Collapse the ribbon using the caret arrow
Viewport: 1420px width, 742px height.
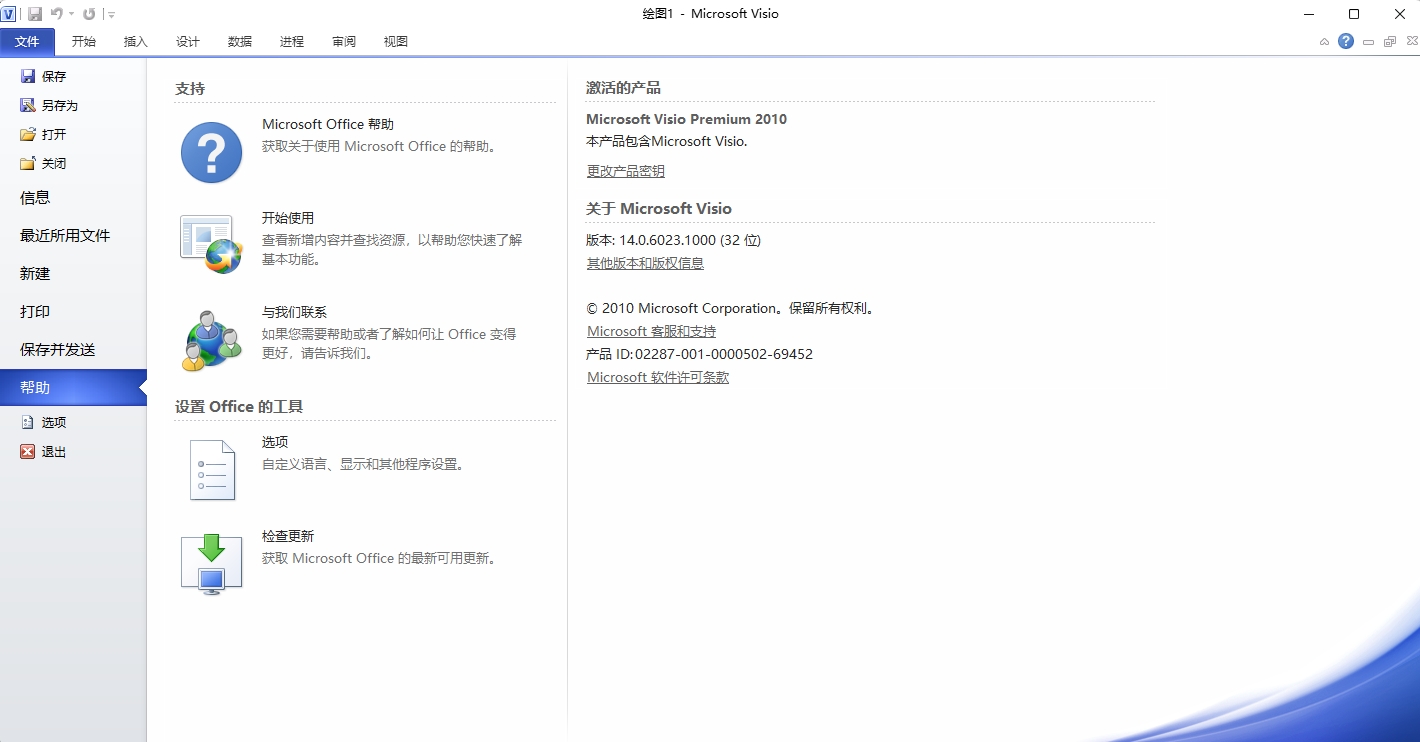click(x=1324, y=42)
